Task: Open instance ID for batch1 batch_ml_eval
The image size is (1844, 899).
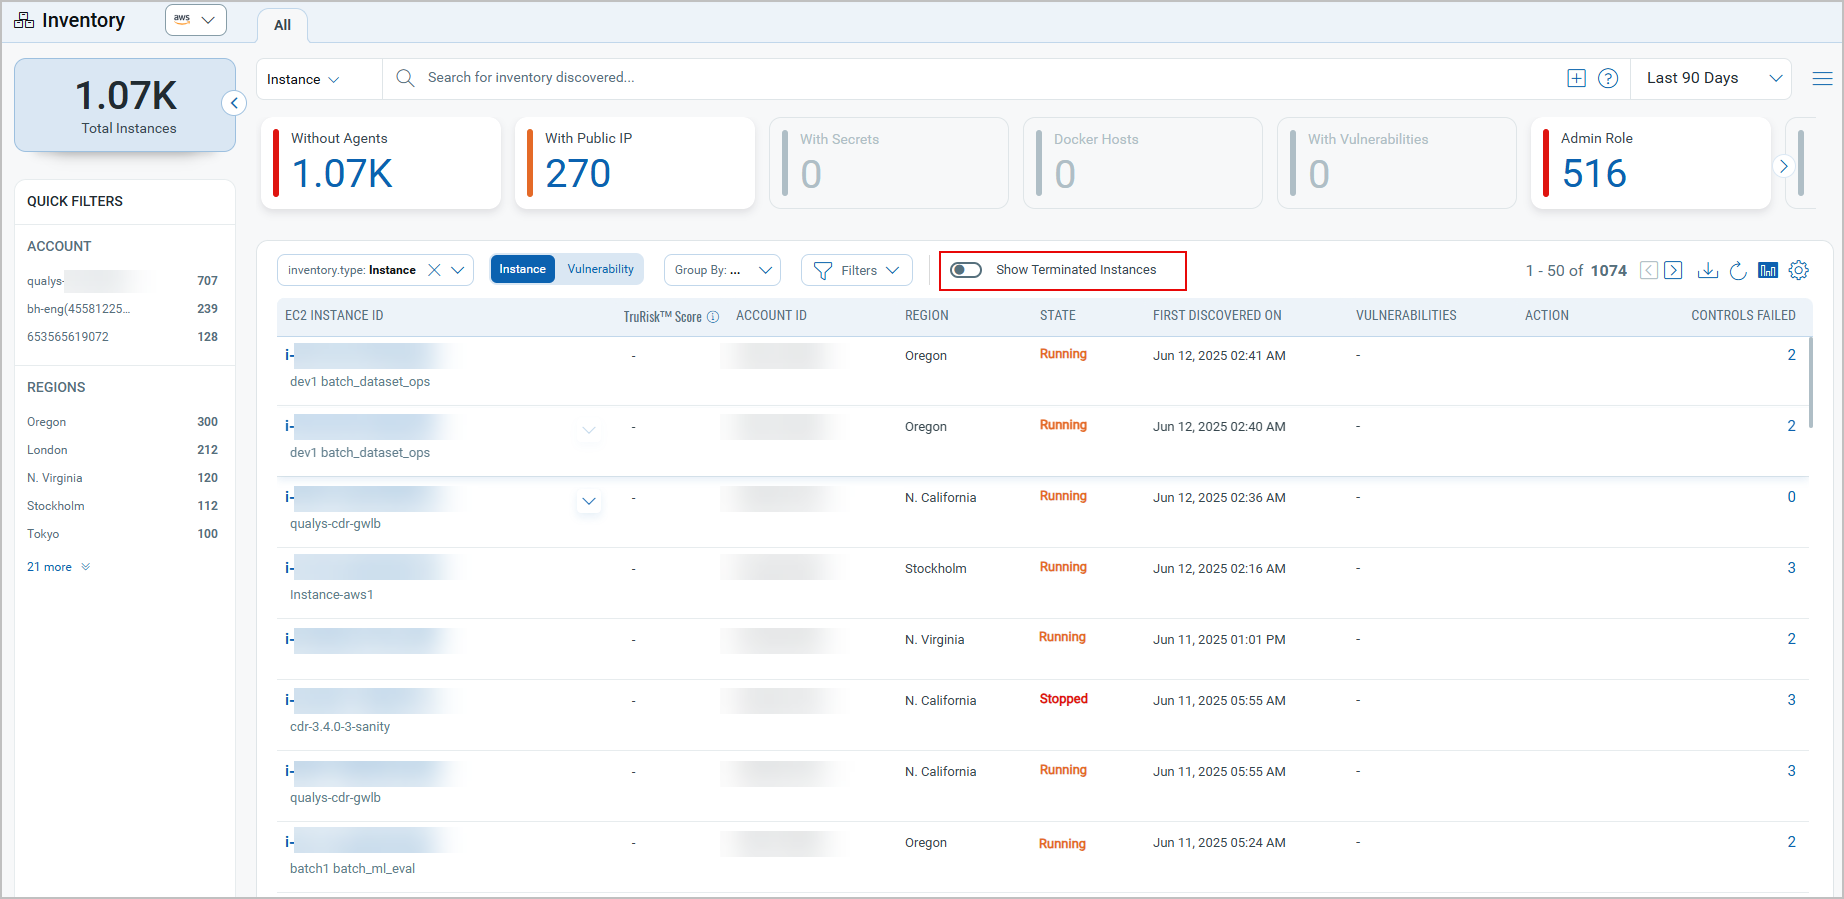Action: coord(369,842)
